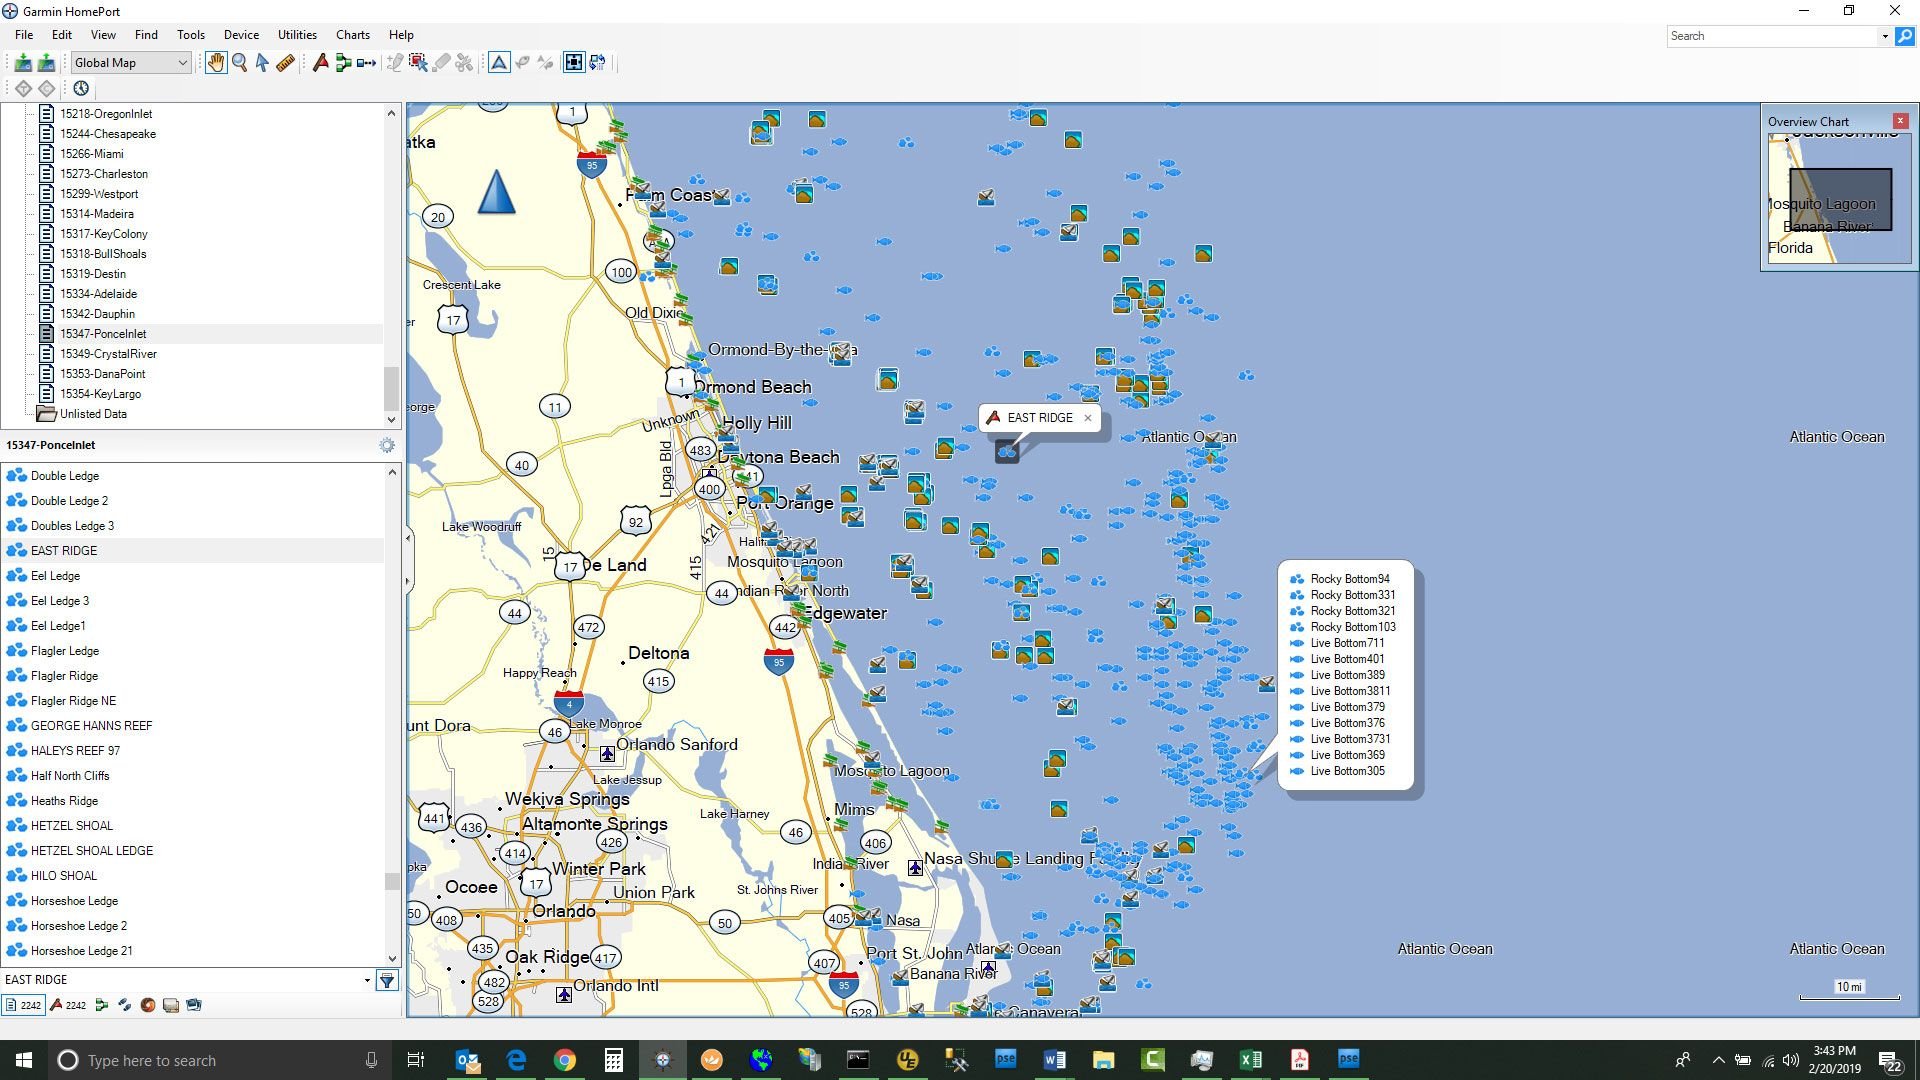Click Live Bottom711 in the map popup
The height and width of the screenshot is (1080, 1920).
1347,643
